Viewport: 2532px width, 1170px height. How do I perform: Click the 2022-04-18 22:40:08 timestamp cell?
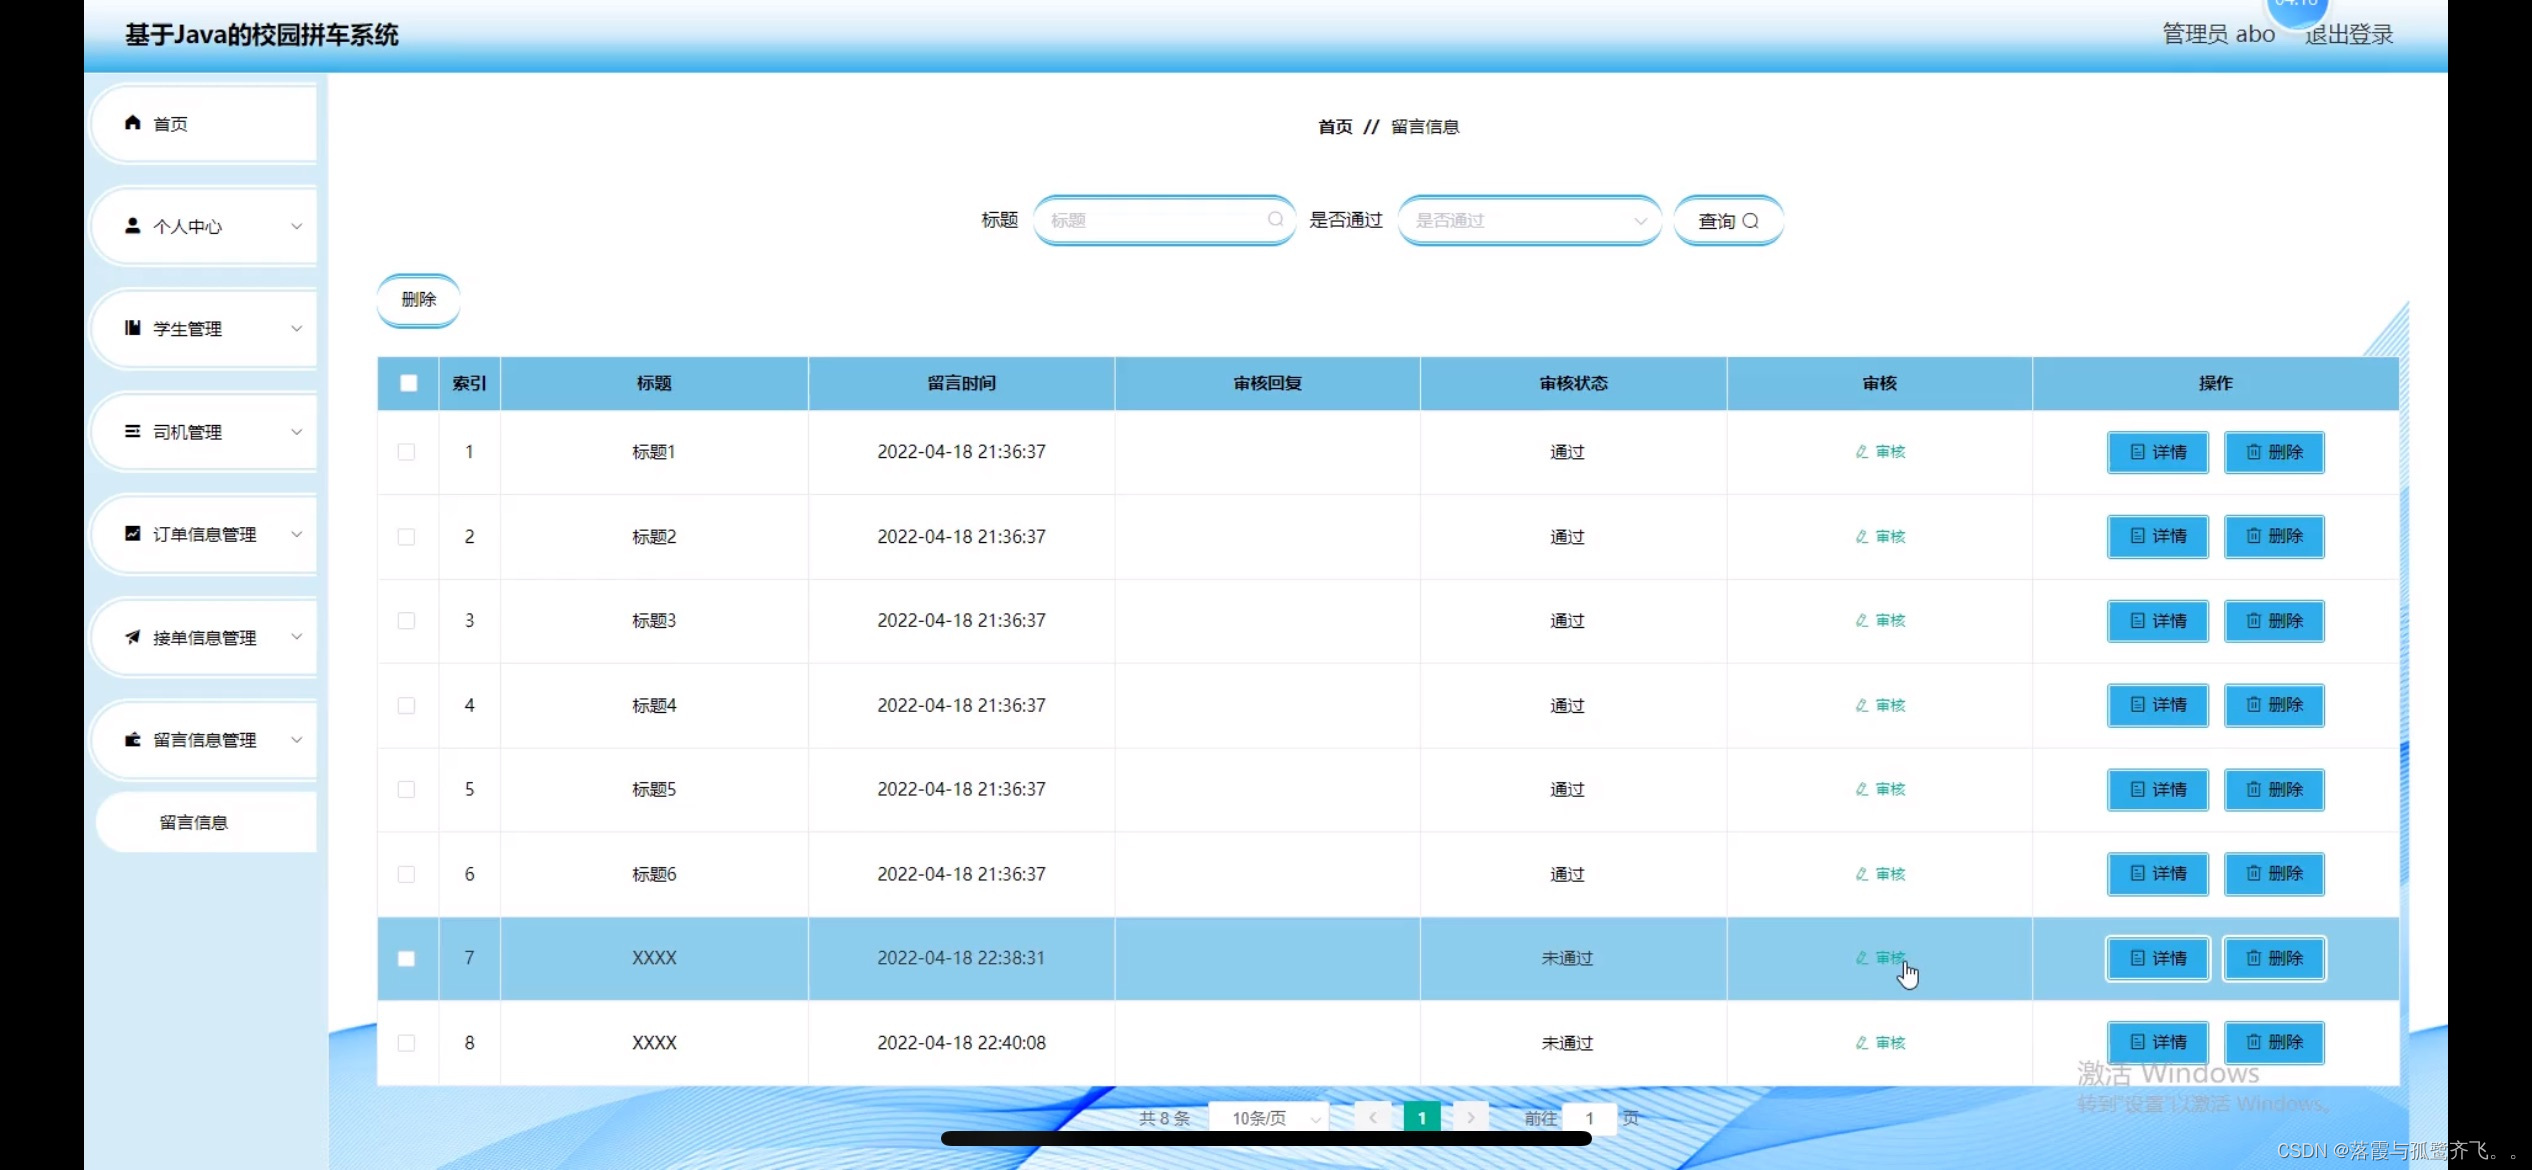click(x=961, y=1043)
